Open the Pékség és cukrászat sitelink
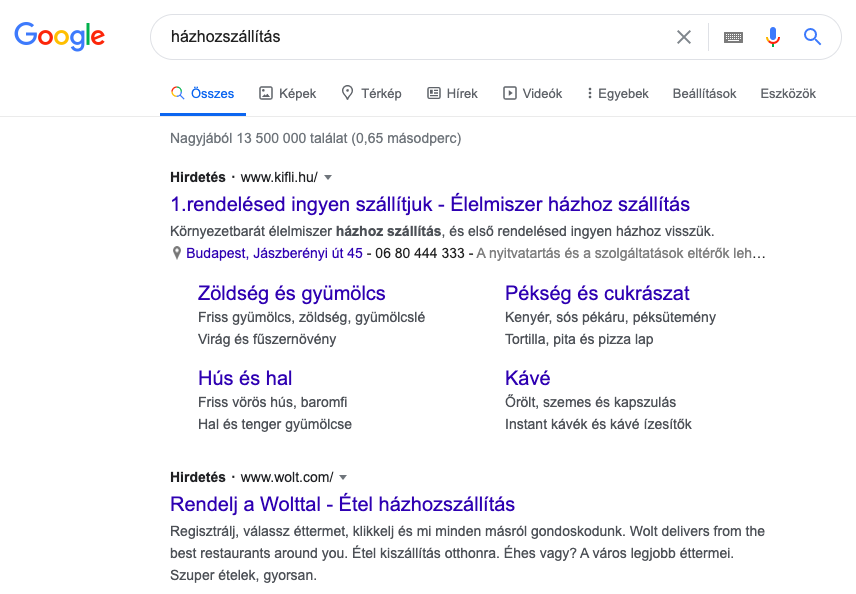 point(597,293)
